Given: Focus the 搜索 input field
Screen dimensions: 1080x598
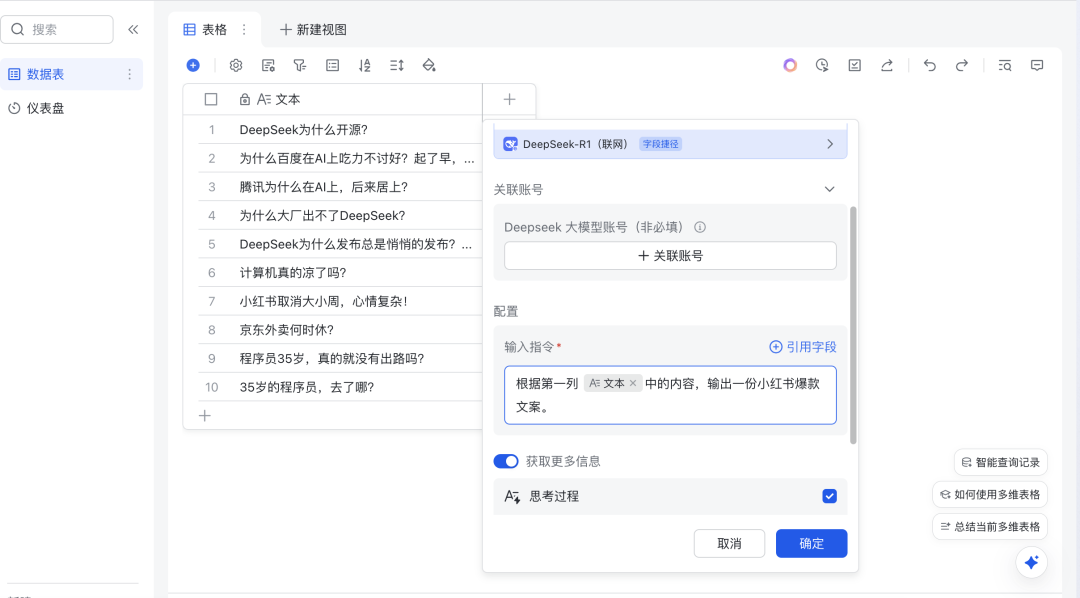Looking at the screenshot, I should 57,30.
